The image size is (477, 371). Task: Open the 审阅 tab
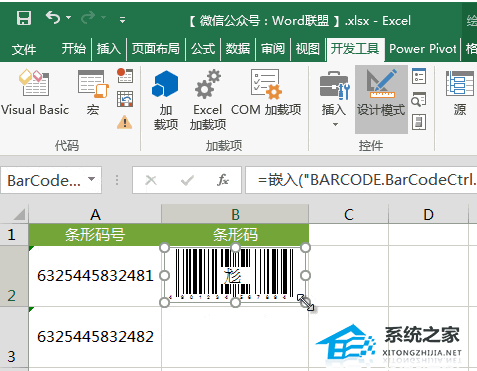[273, 49]
